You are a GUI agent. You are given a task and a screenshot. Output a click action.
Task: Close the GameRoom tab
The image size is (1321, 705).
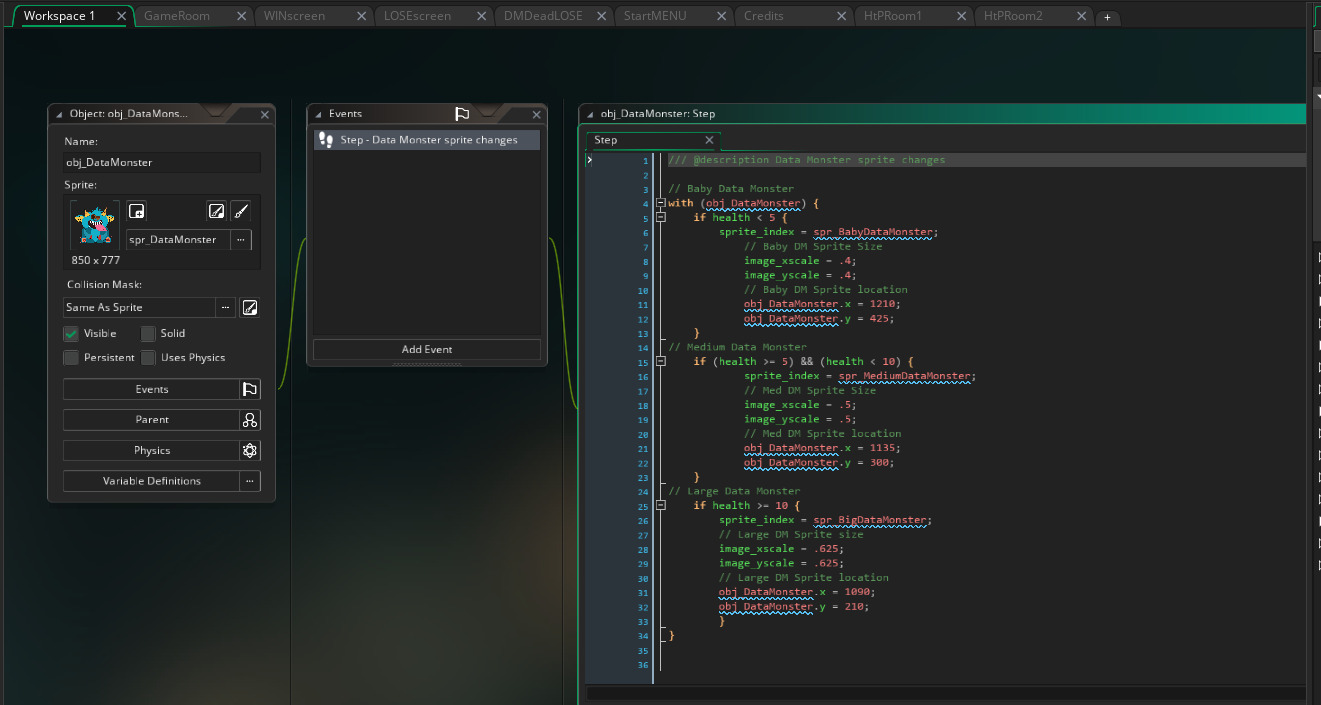click(241, 16)
